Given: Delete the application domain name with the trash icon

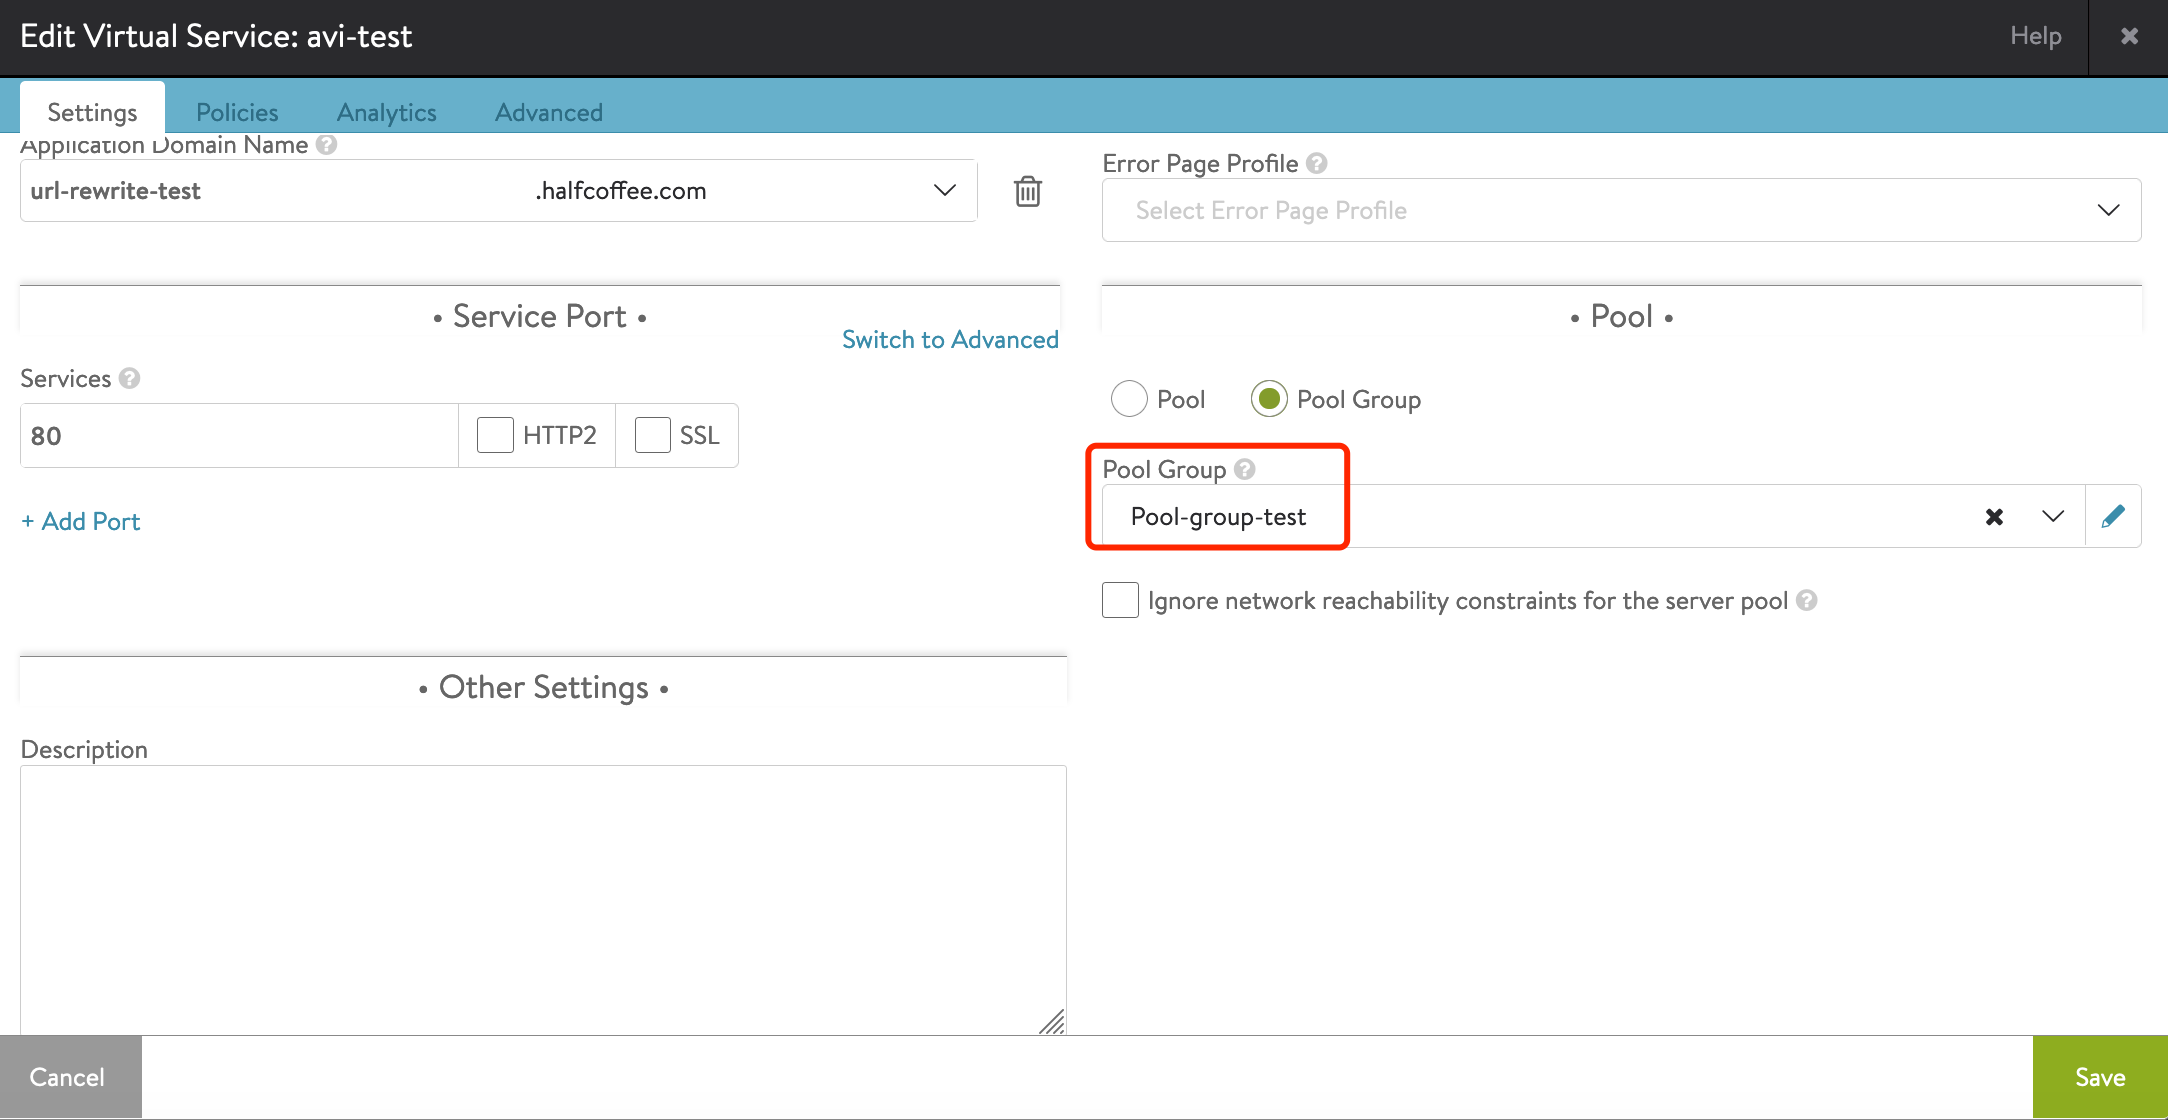Looking at the screenshot, I should pyautogui.click(x=1028, y=191).
